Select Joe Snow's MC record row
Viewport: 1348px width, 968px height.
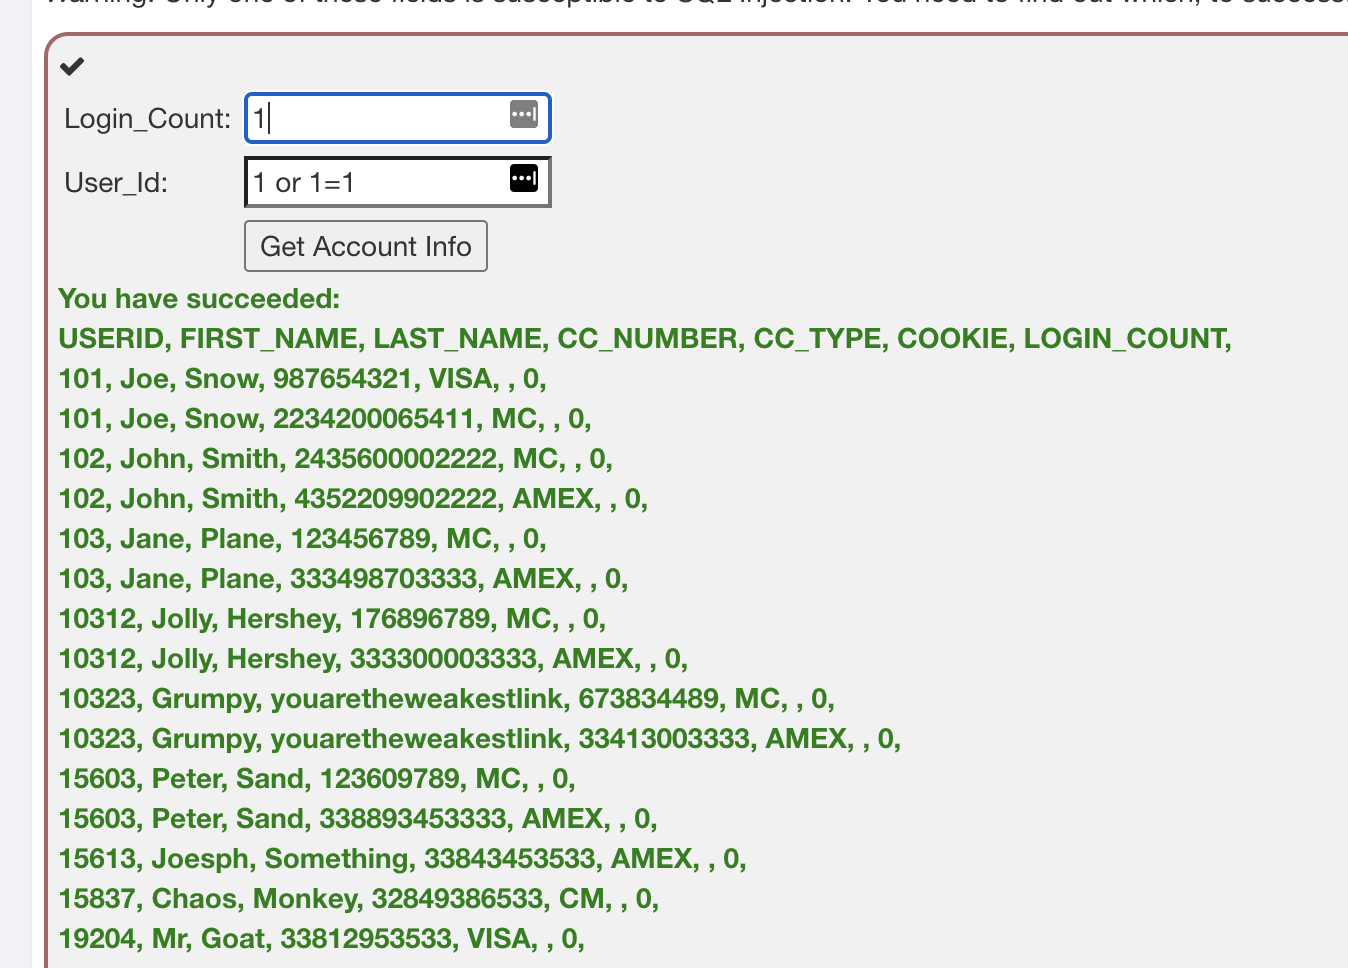(325, 419)
